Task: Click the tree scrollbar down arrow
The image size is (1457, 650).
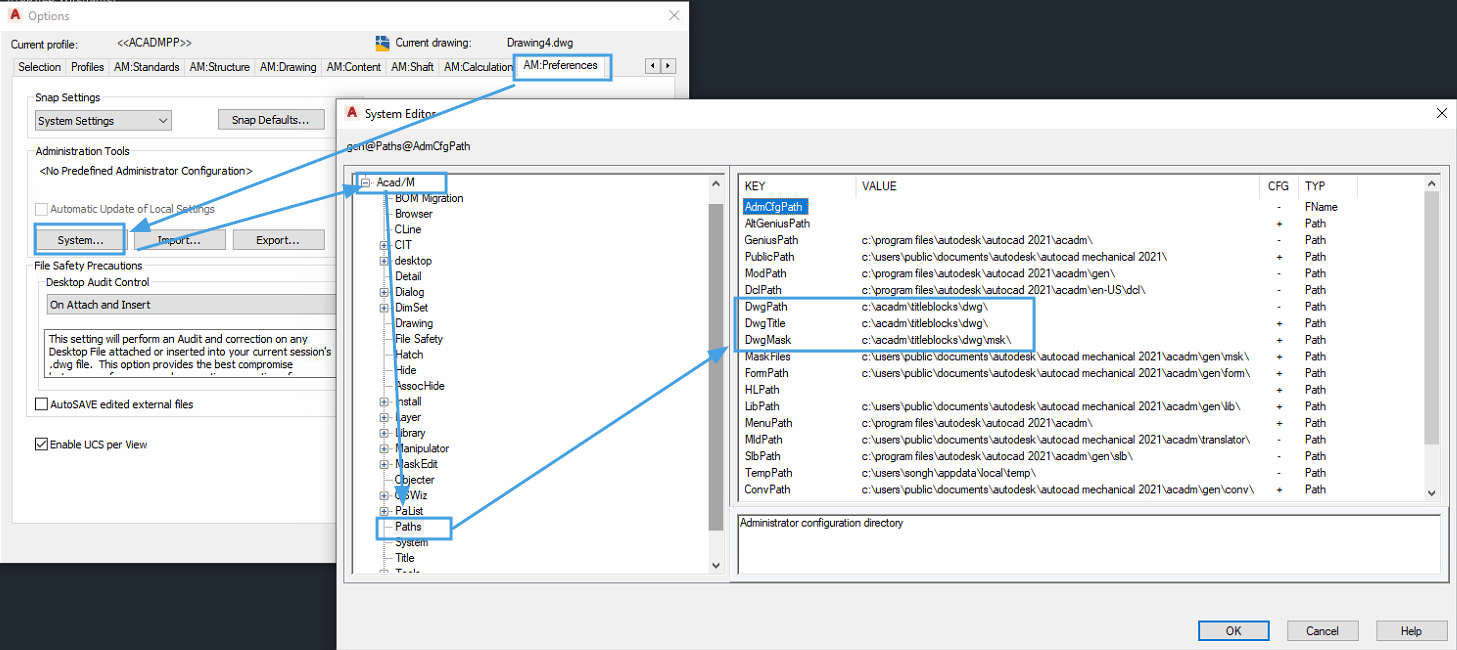Action: (x=715, y=564)
